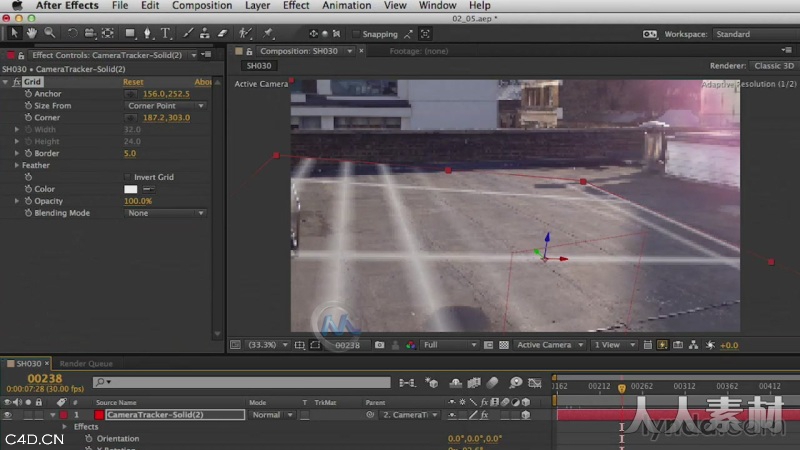Select the Rectangle shape tool

(x=130, y=34)
